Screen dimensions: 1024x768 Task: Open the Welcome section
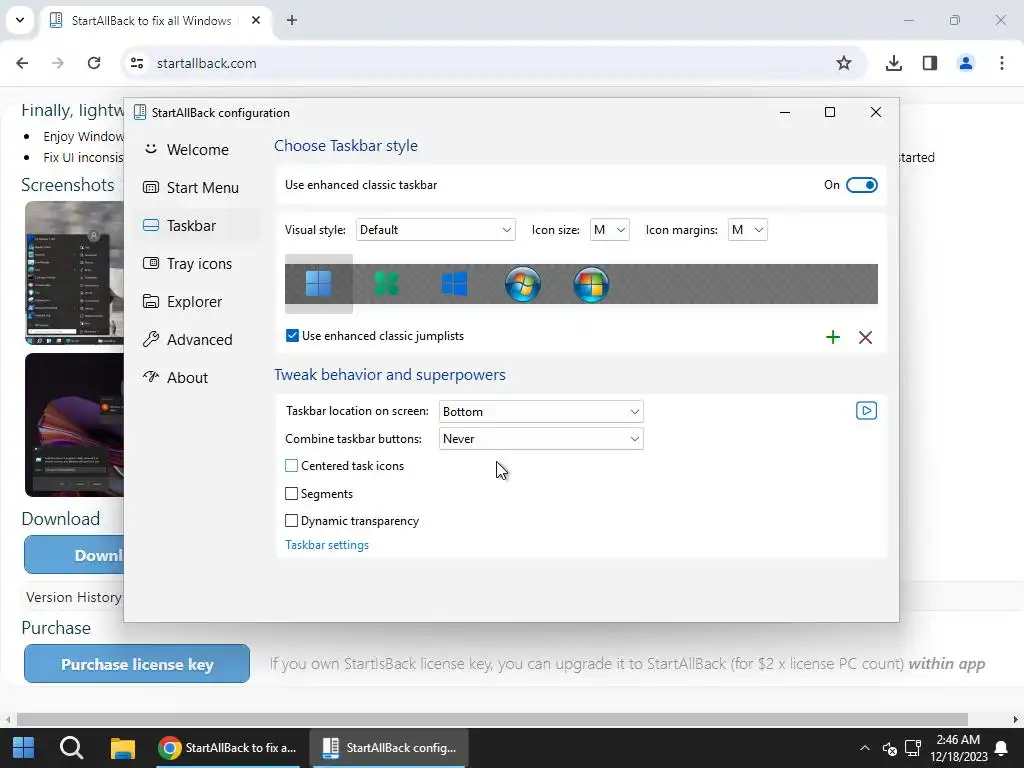click(x=196, y=150)
